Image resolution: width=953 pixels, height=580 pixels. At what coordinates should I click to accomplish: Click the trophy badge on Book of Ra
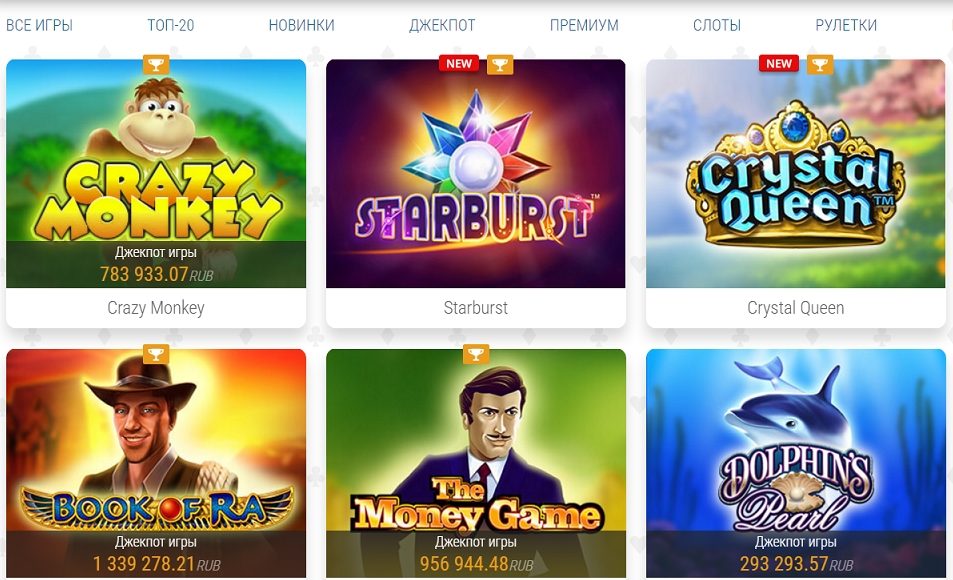point(156,354)
